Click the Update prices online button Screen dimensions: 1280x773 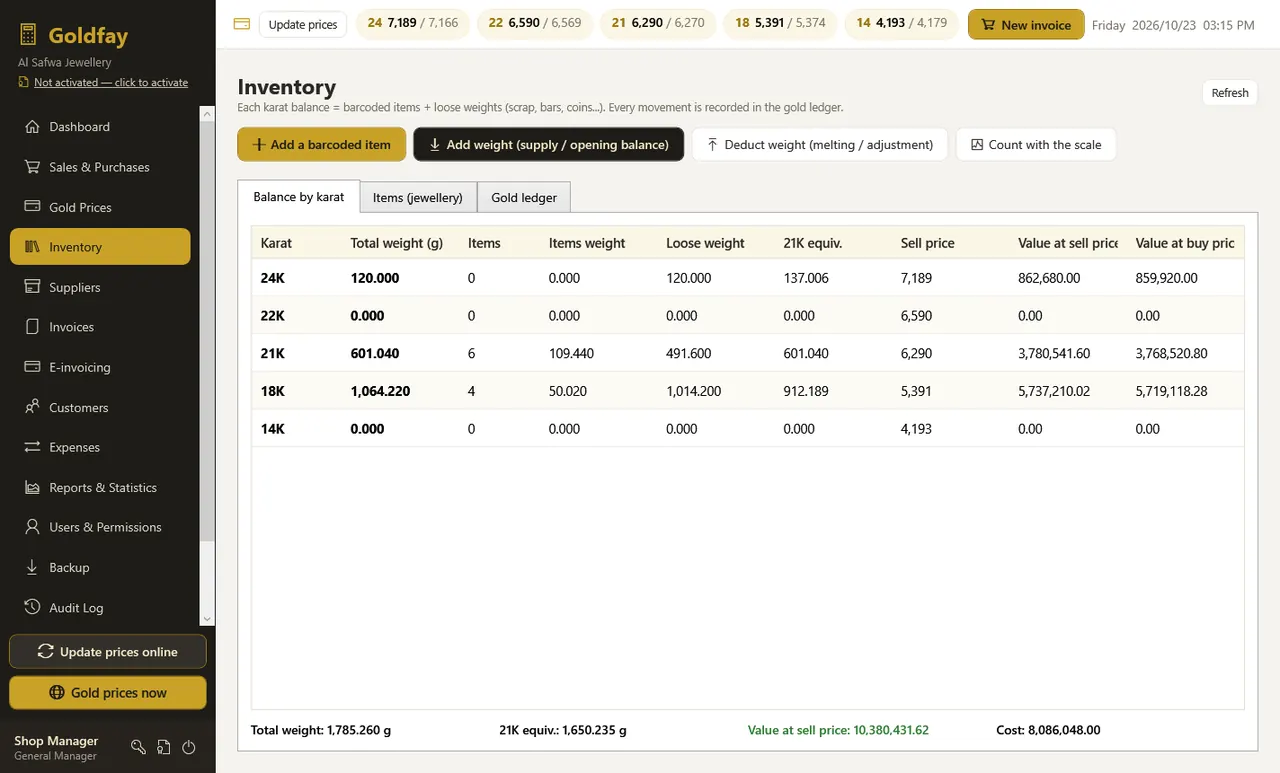pyautogui.click(x=108, y=652)
